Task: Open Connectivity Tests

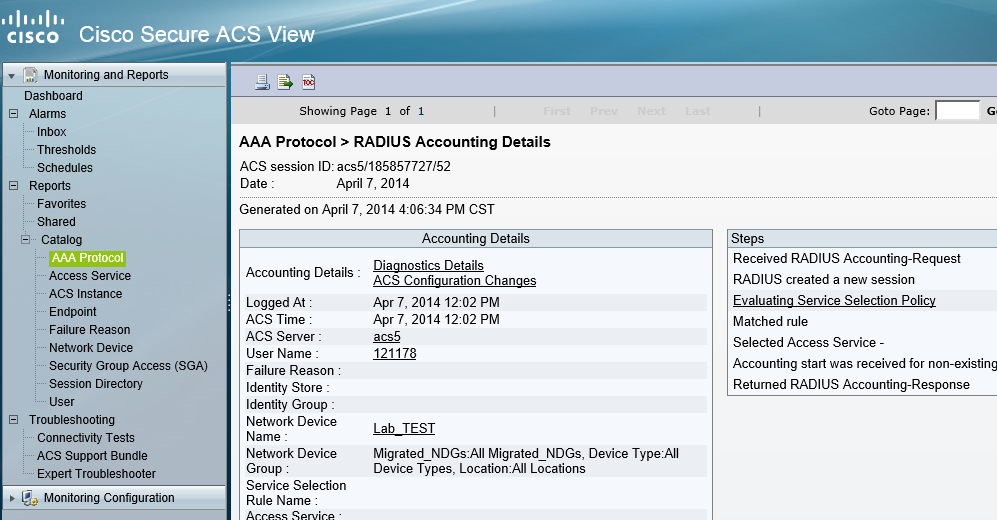Action: (86, 438)
